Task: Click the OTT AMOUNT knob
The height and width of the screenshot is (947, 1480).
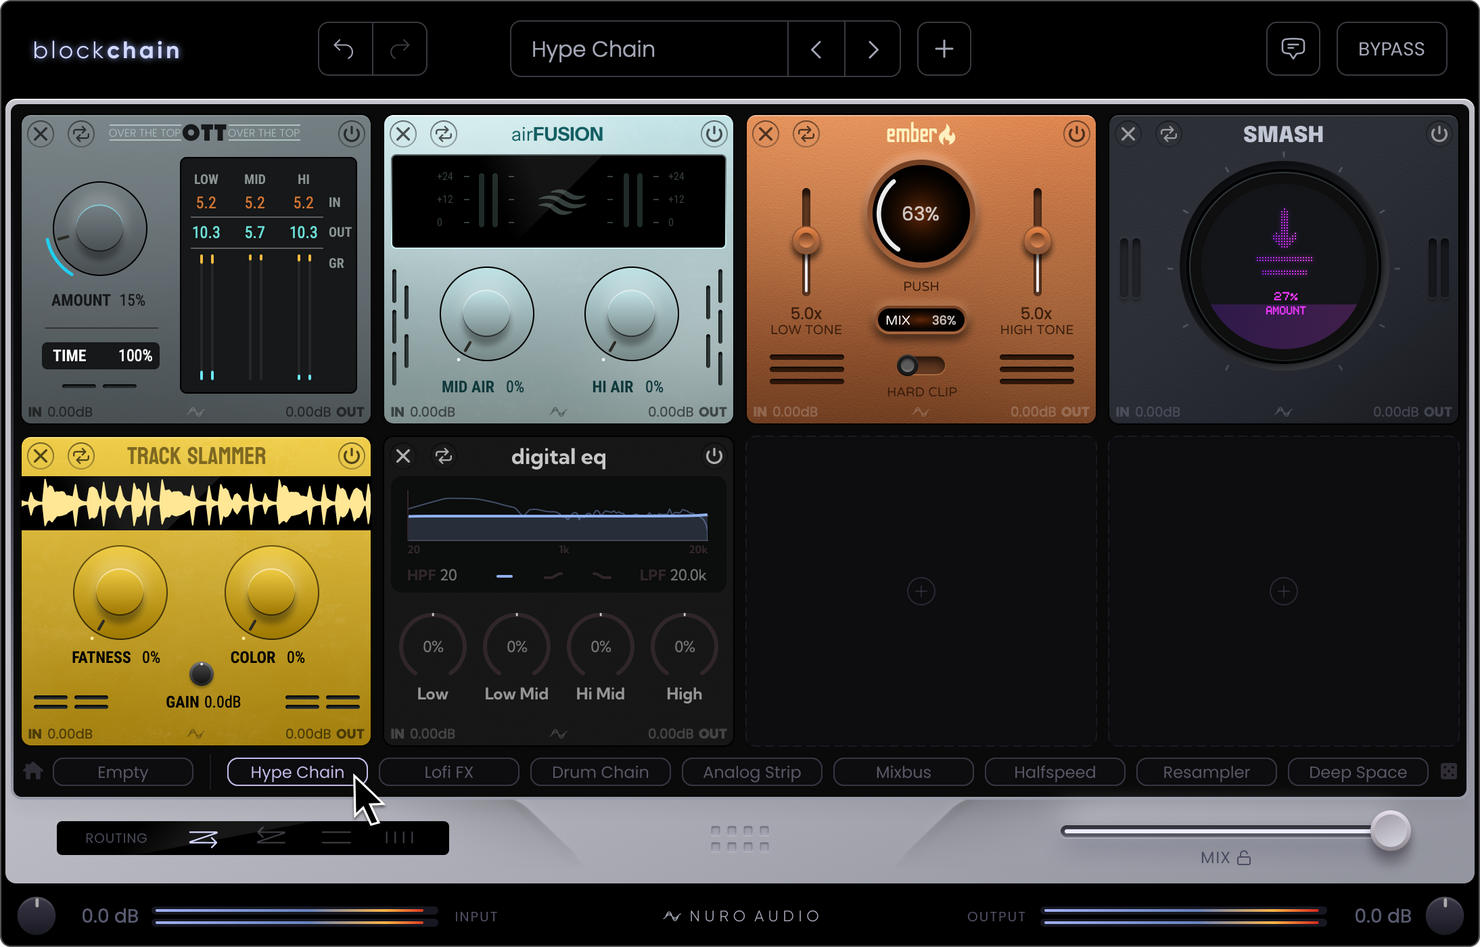Action: click(x=99, y=229)
